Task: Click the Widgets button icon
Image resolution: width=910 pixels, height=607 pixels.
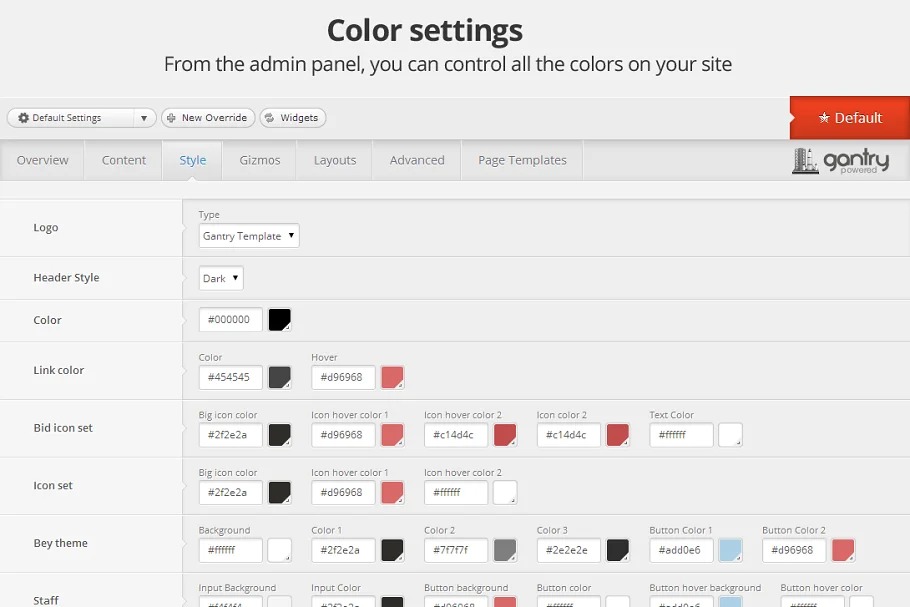Action: coord(270,118)
